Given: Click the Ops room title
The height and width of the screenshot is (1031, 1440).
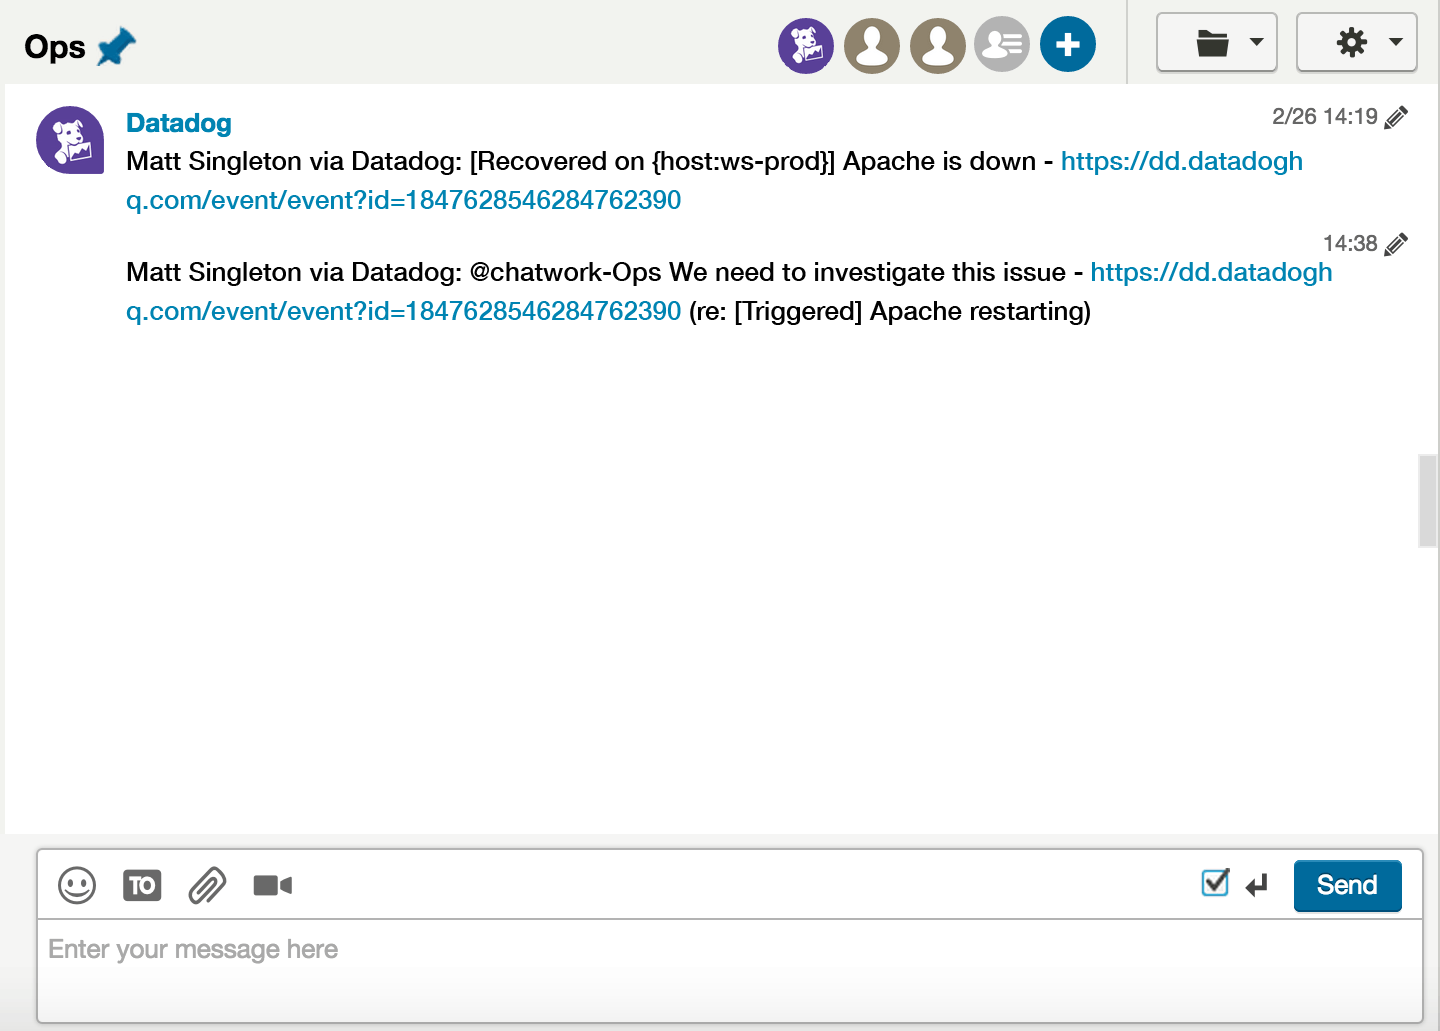Looking at the screenshot, I should (56, 45).
